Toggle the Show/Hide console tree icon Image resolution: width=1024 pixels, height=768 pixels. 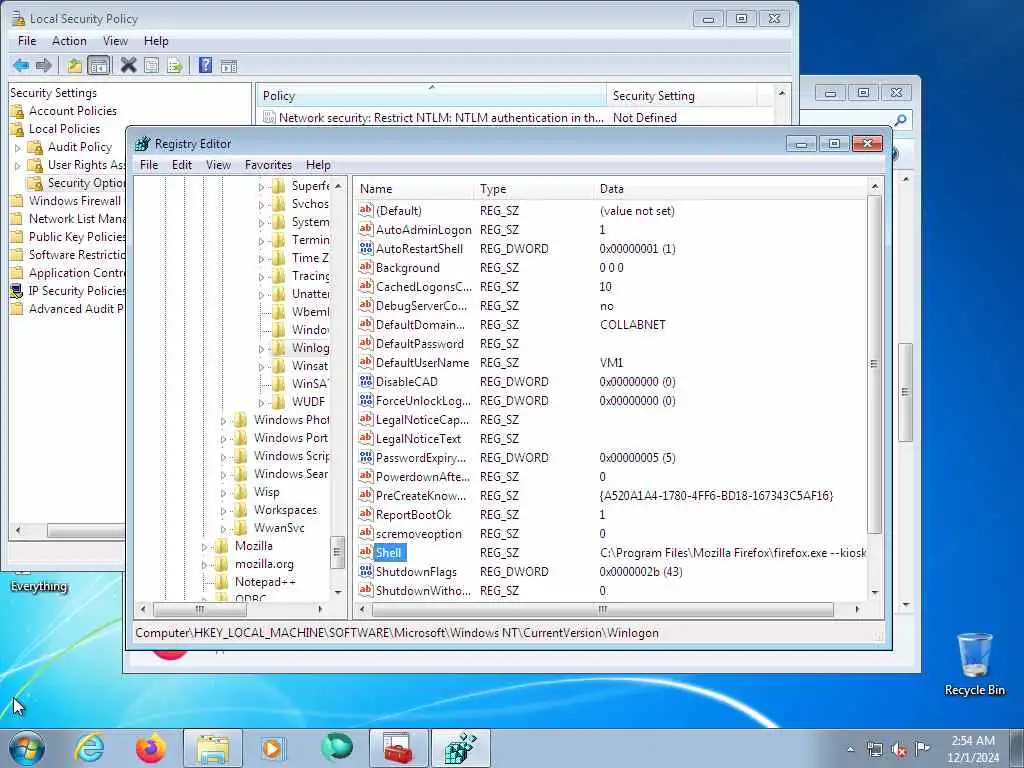point(99,65)
